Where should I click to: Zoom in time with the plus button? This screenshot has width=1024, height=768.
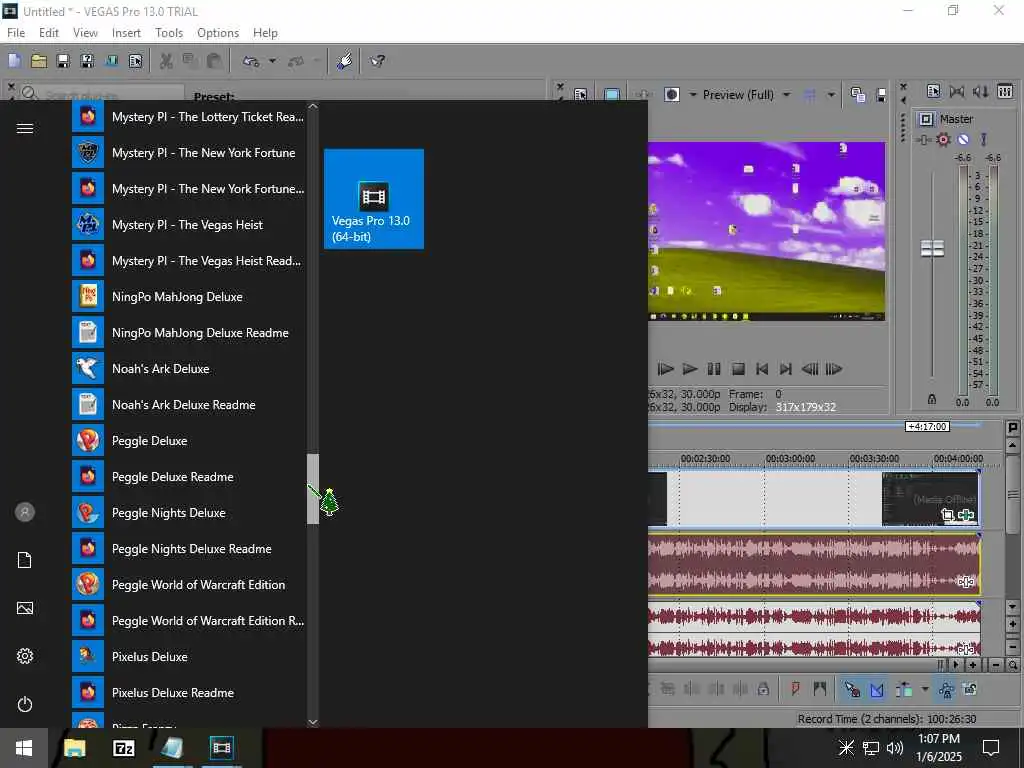tap(973, 665)
